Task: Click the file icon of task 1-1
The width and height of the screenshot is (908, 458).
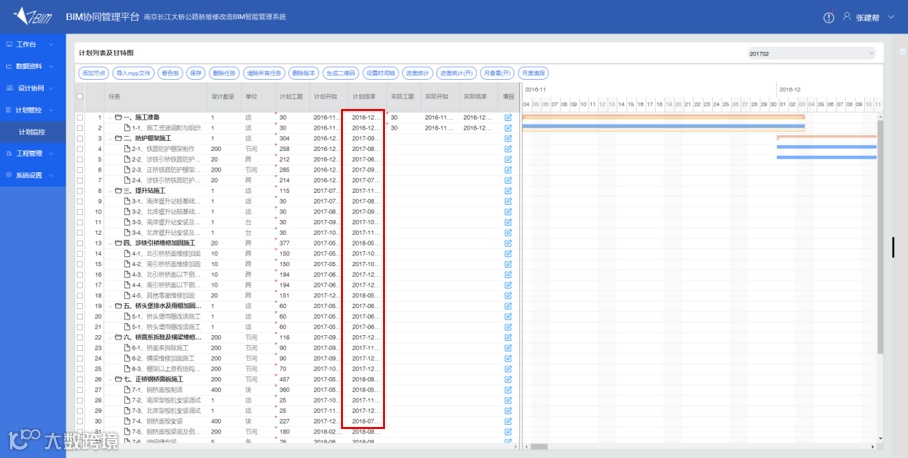Action: tap(127, 128)
